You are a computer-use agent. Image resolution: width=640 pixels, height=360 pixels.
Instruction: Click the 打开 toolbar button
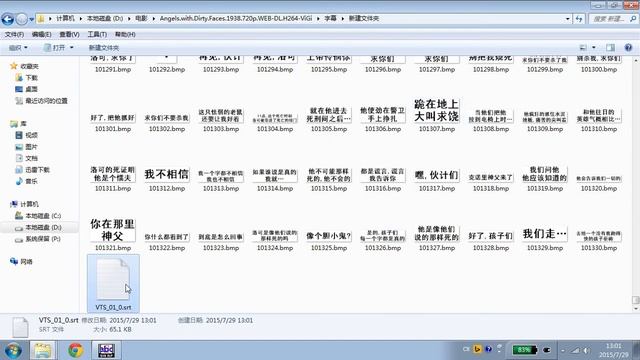tap(55, 48)
